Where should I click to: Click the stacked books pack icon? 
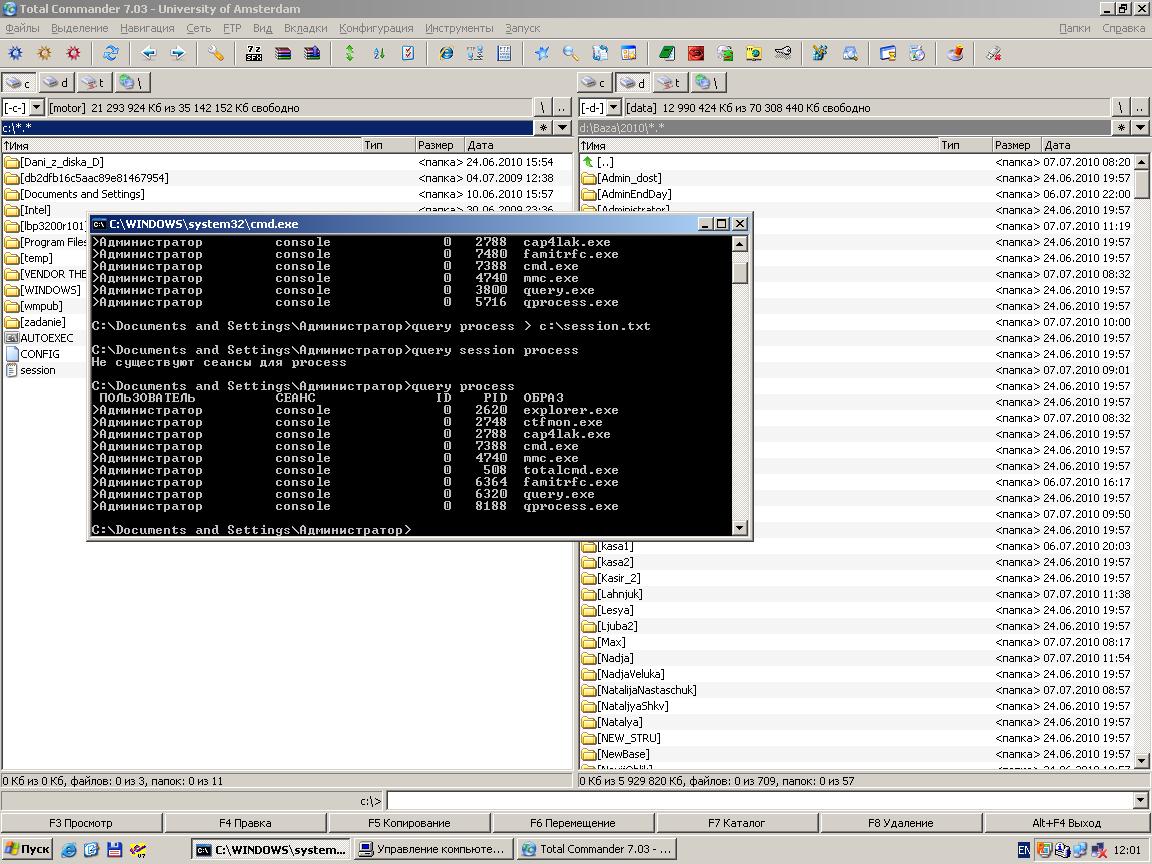[283, 53]
